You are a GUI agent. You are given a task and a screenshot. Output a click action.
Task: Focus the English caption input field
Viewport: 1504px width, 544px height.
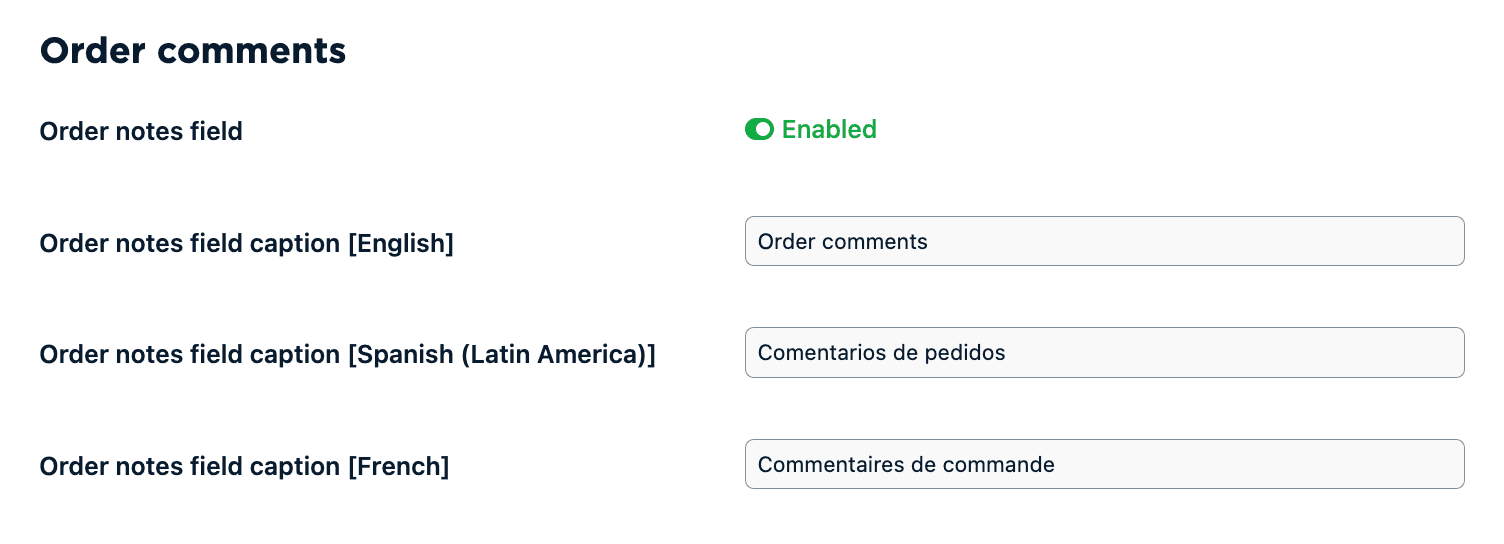[1104, 241]
